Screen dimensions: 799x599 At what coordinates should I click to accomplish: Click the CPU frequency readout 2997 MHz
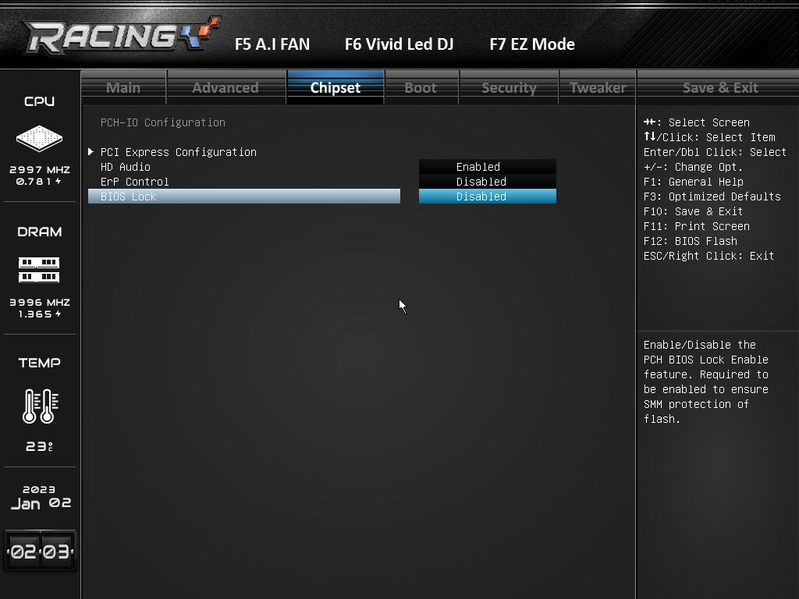39,170
